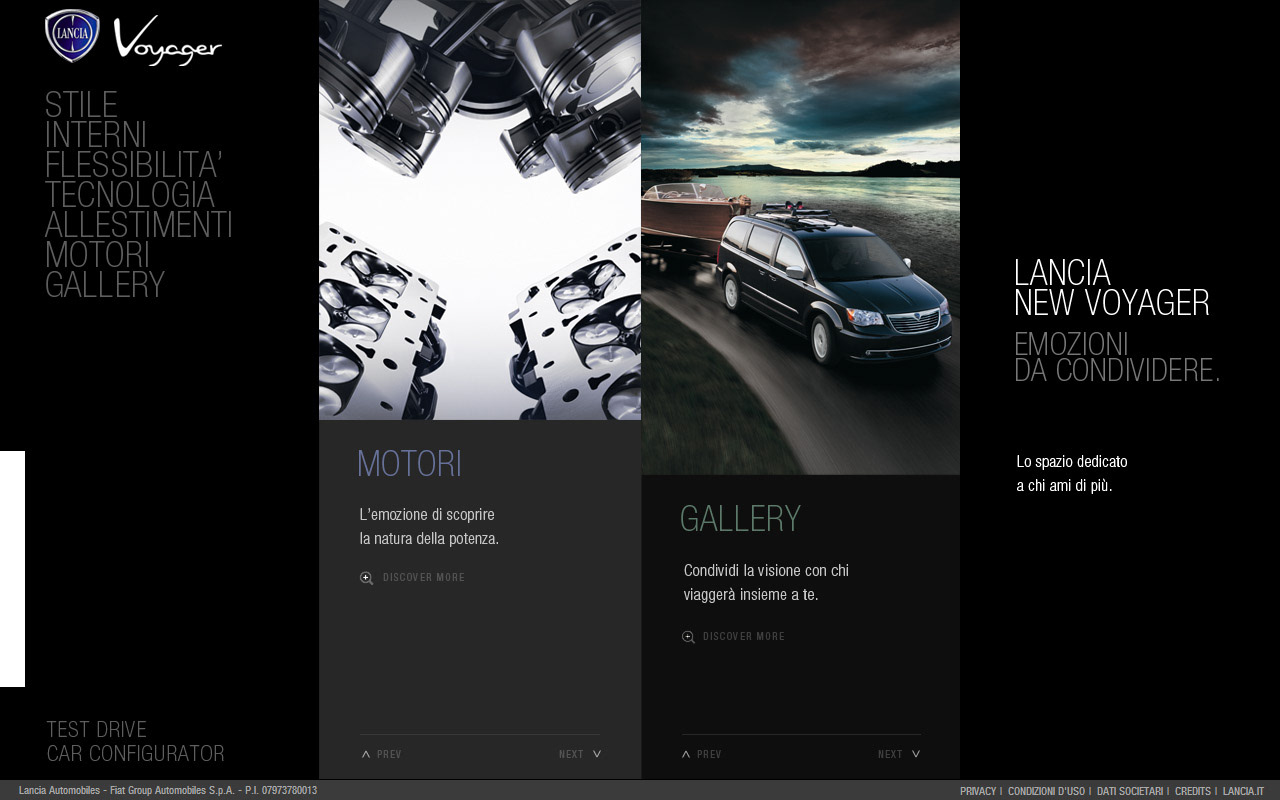This screenshot has width=1280, height=800.
Task: Open the STILE menu section
Action: [81, 105]
